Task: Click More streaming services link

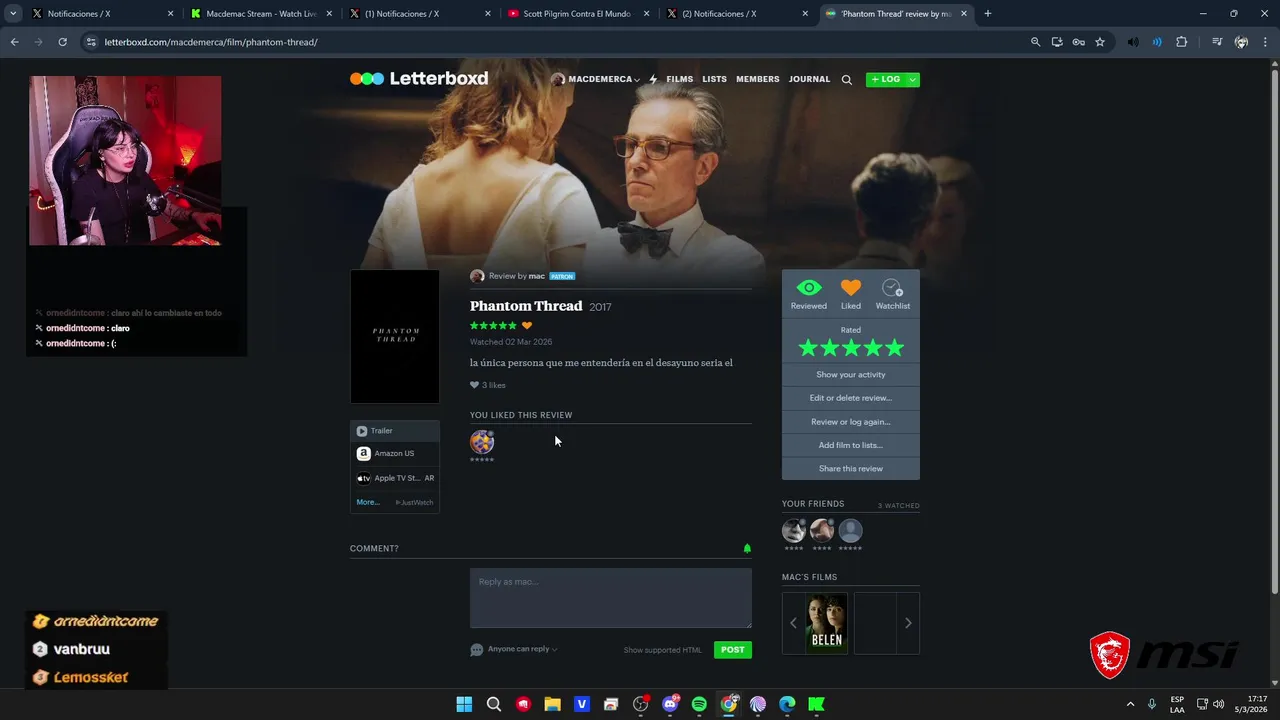Action: point(368,502)
